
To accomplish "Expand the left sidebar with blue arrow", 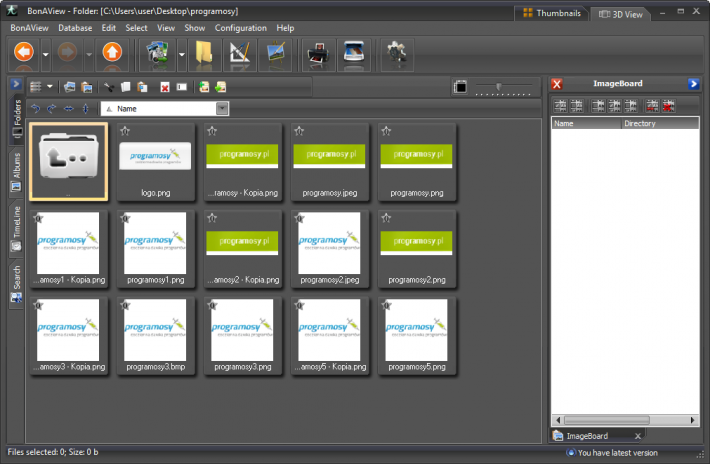I will tap(16, 84).
